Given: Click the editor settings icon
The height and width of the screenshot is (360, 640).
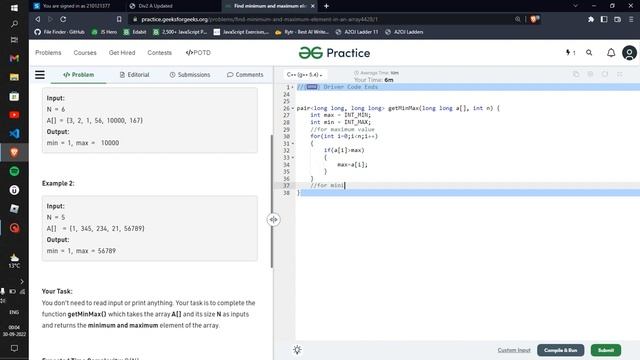Looking at the screenshot, I should (x=590, y=74).
